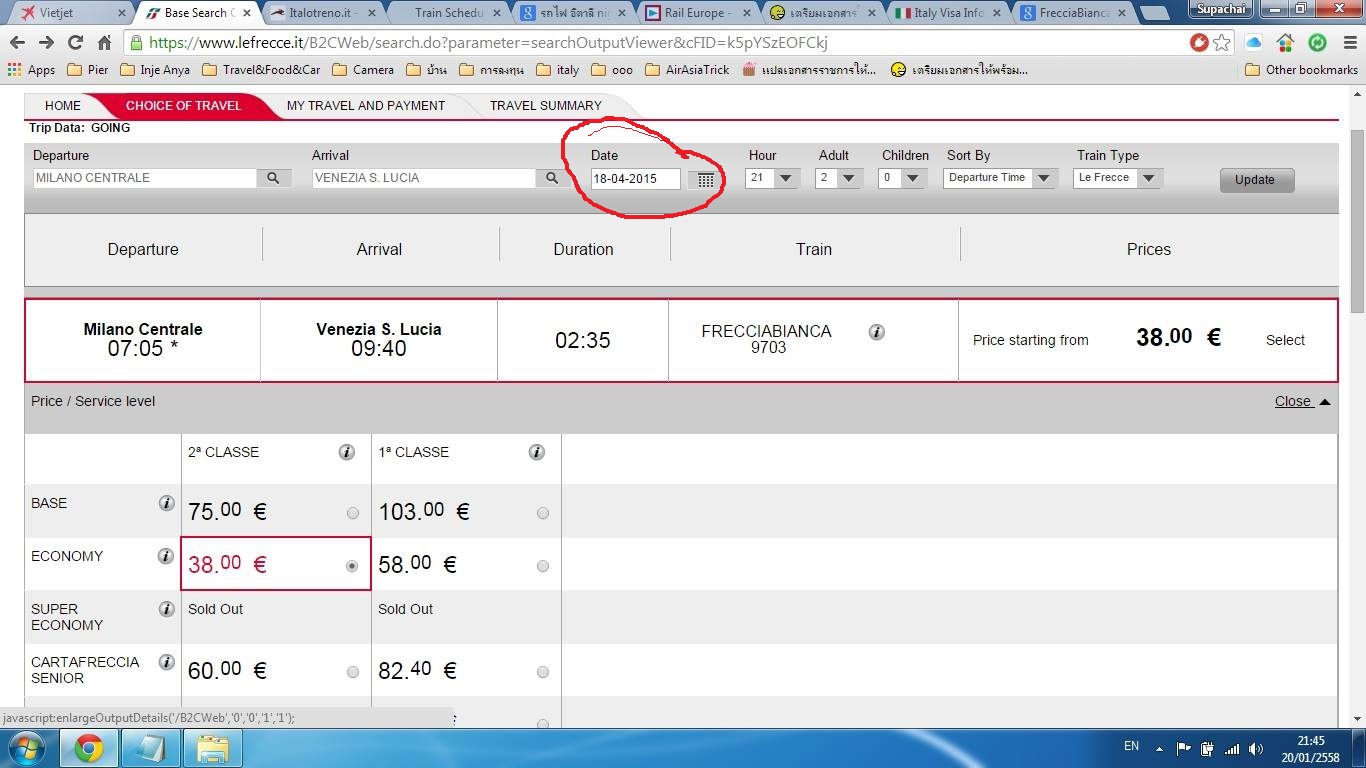Viewport: 1366px width, 768px height.
Task: Open the italy bookmarks folder
Action: pos(558,70)
